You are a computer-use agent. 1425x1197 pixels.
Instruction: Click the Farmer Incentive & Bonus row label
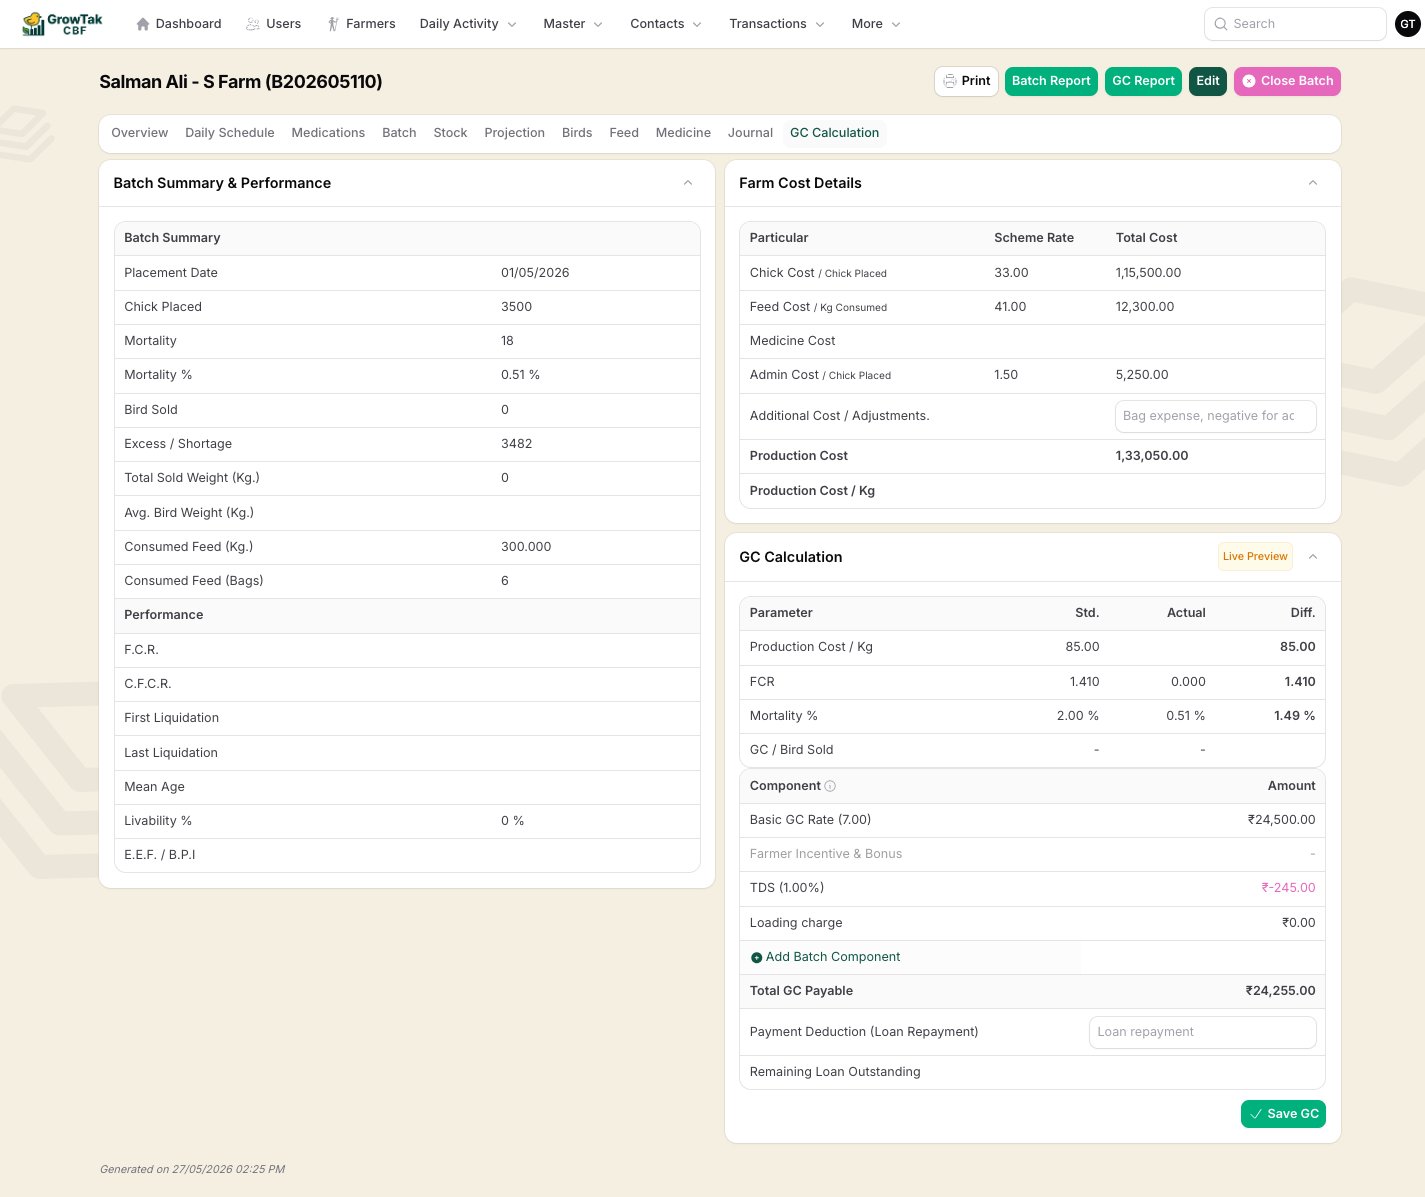click(x=826, y=854)
